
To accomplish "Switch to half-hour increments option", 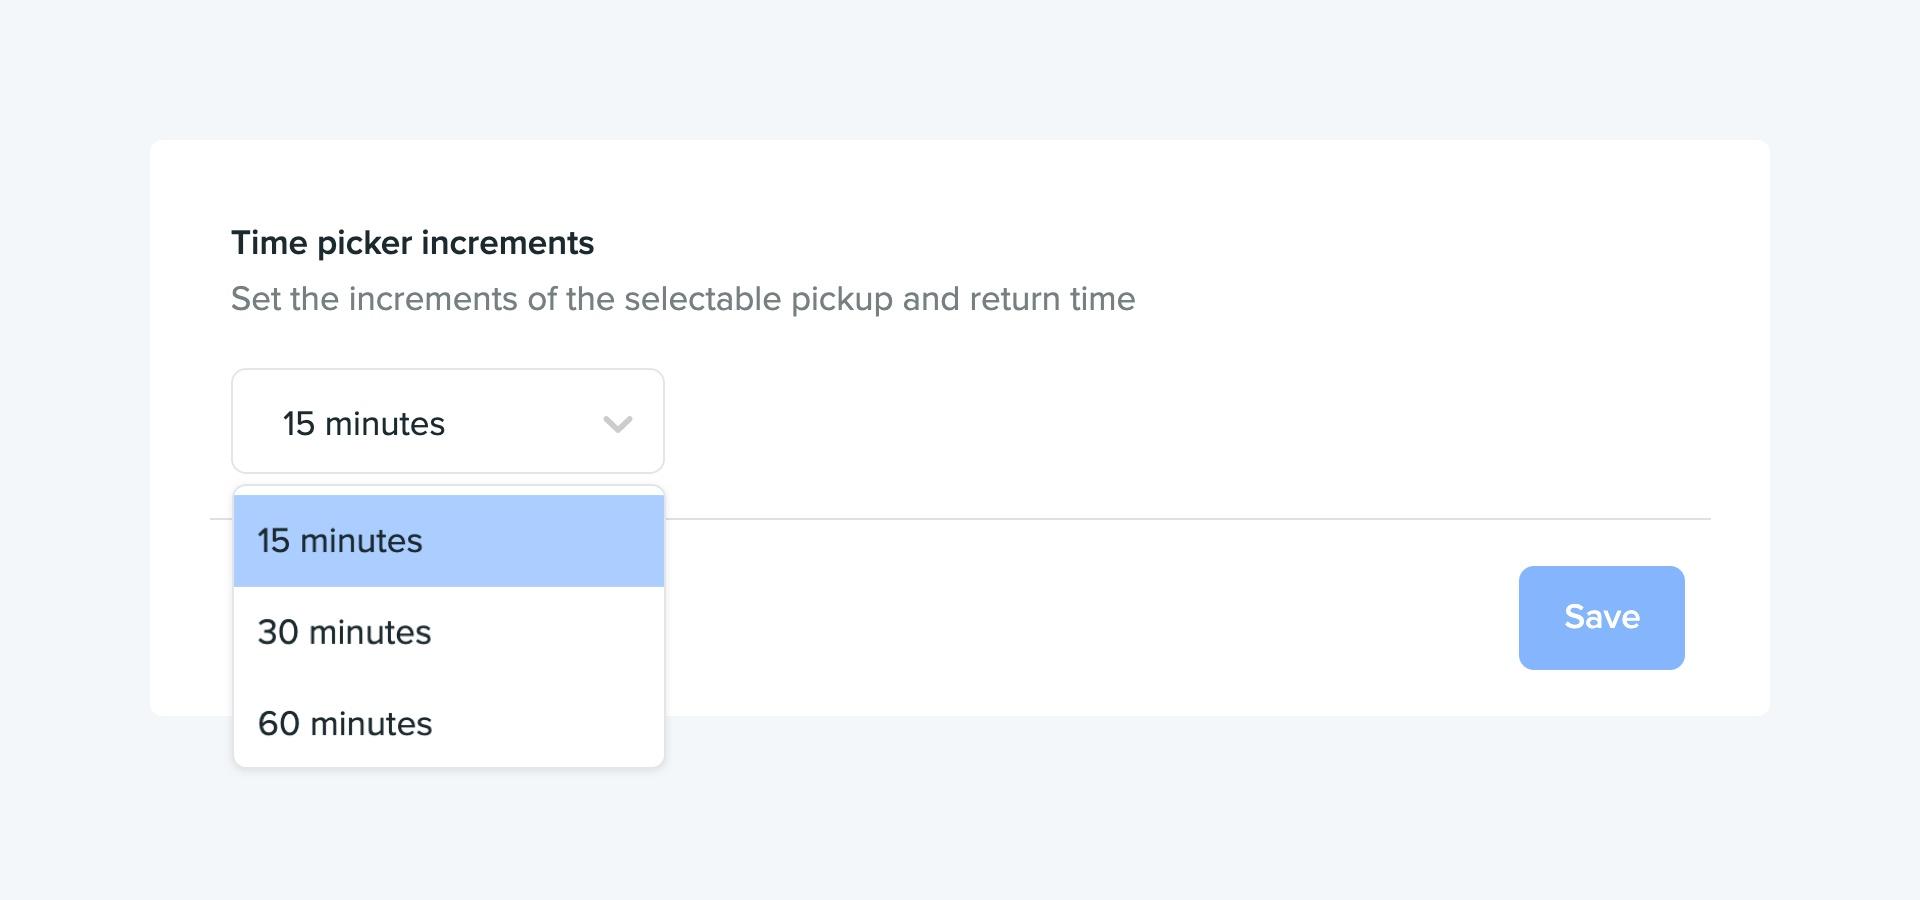I will (x=448, y=632).
